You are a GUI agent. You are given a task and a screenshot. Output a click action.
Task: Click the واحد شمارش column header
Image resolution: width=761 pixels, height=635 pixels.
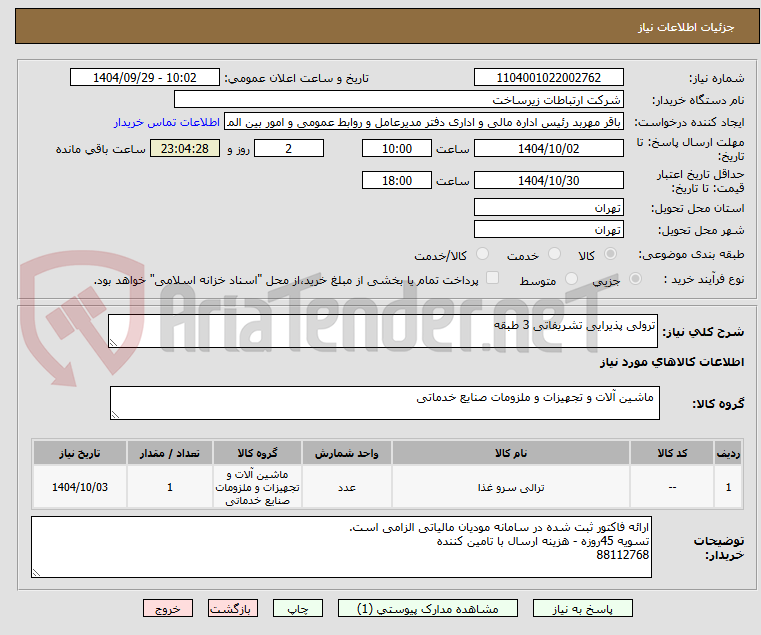coord(347,453)
